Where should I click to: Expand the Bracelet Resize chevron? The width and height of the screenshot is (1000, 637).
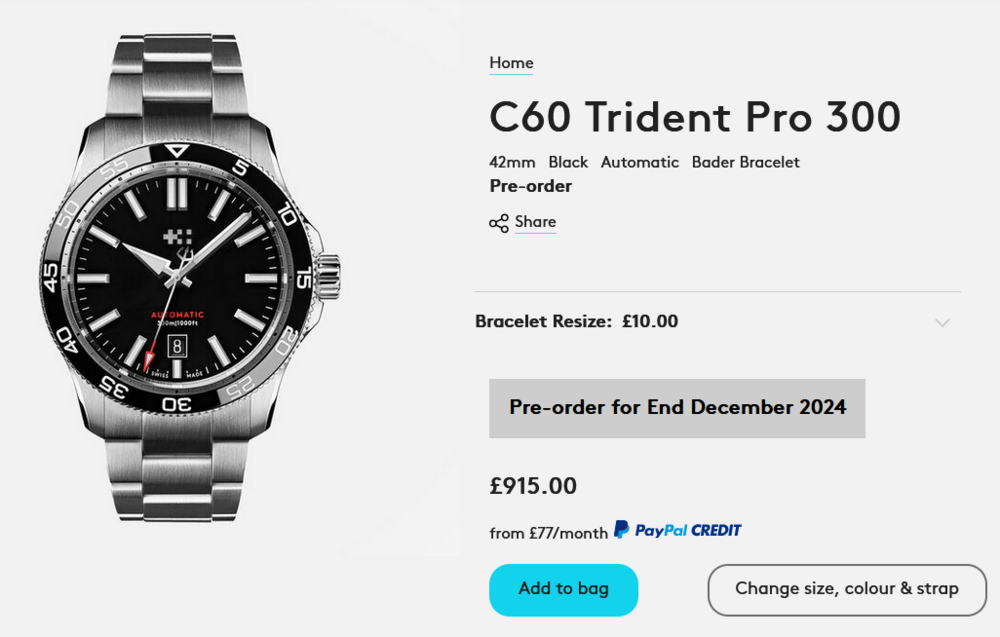tap(941, 322)
